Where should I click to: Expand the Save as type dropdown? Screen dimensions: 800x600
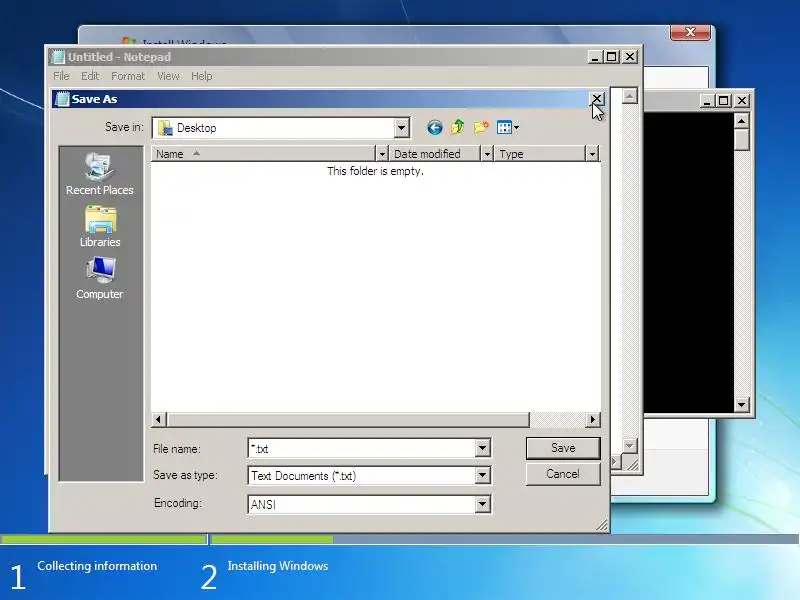point(482,476)
